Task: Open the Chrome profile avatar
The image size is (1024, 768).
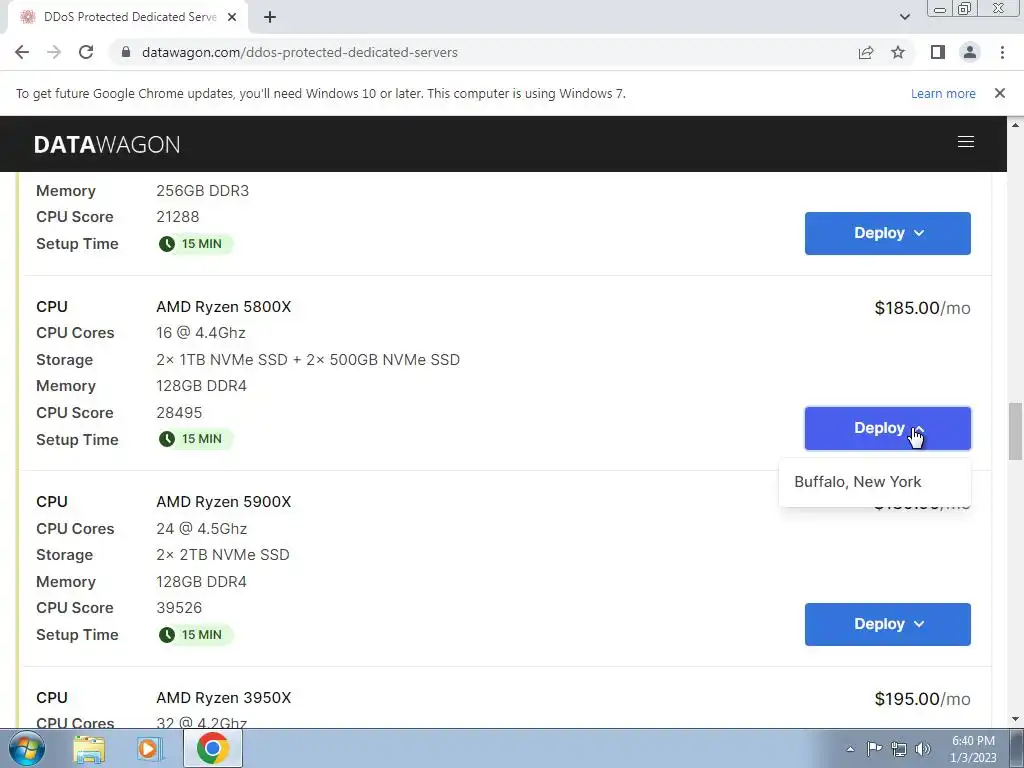Action: coord(970,52)
